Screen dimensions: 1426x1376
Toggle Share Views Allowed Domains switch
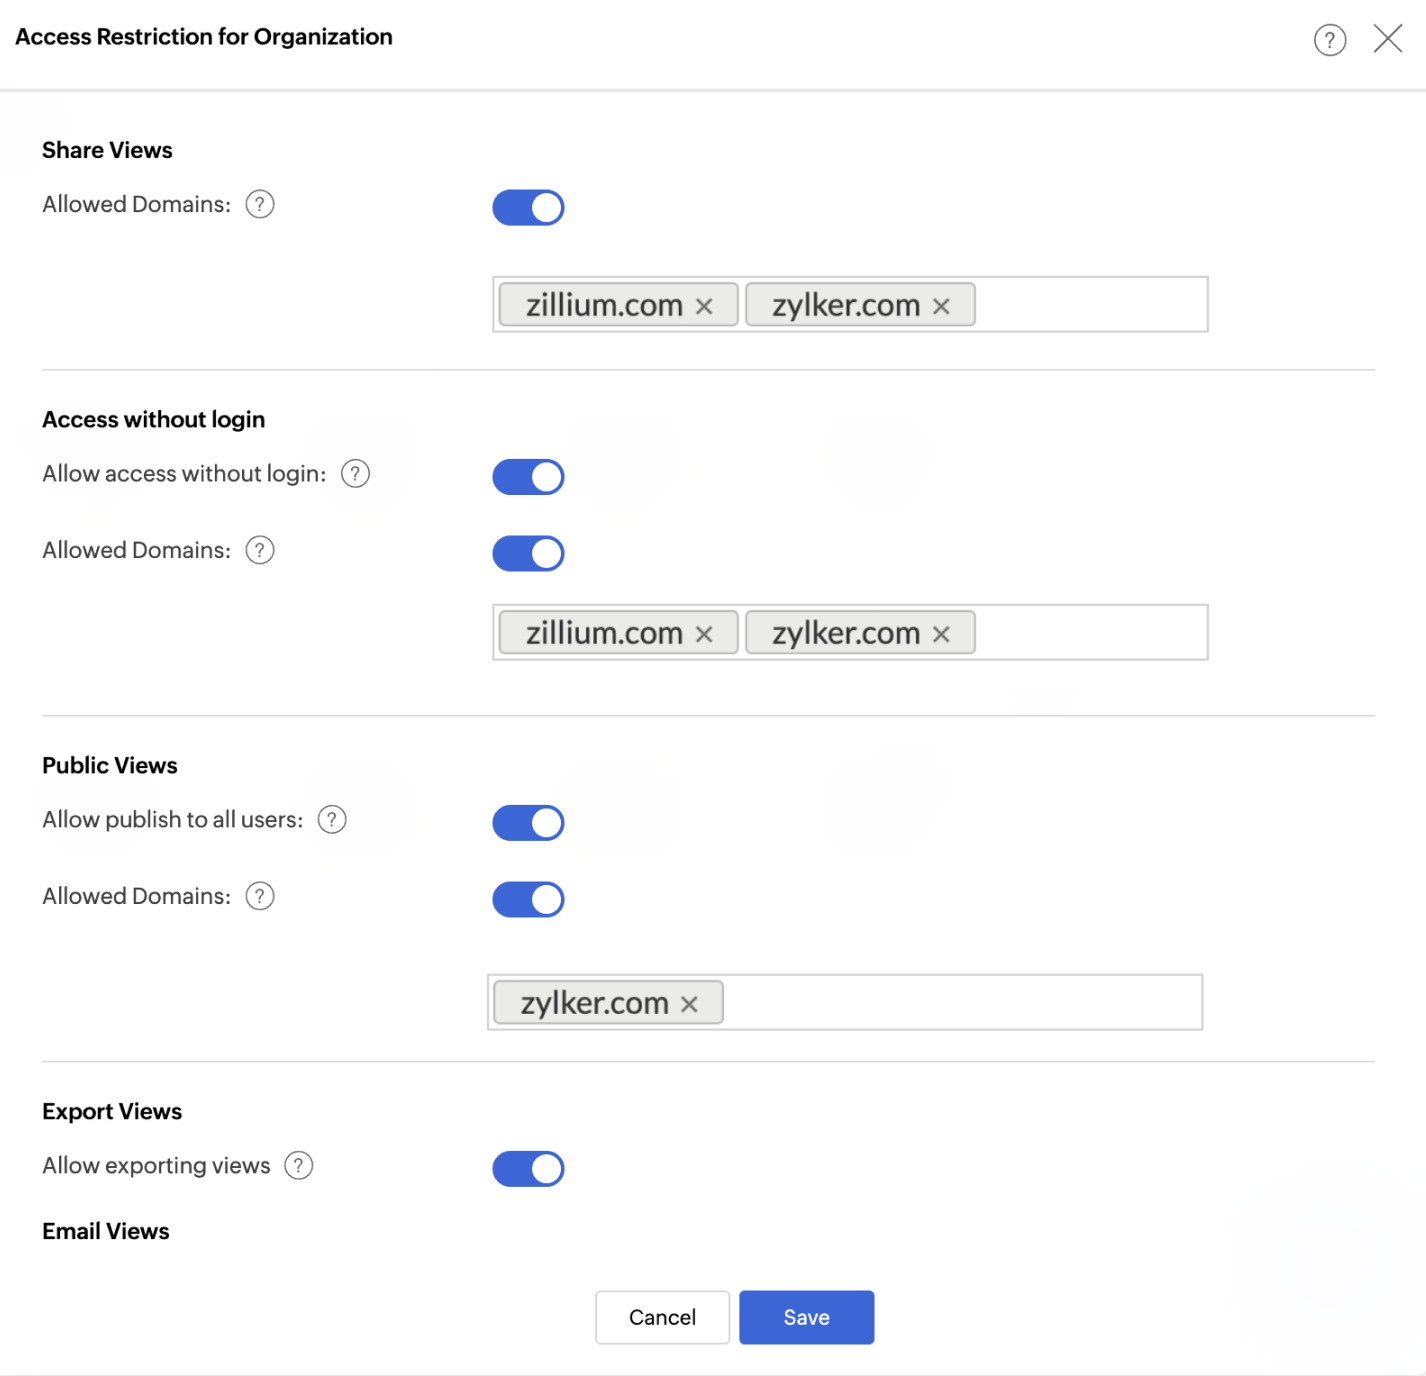pyautogui.click(x=528, y=208)
